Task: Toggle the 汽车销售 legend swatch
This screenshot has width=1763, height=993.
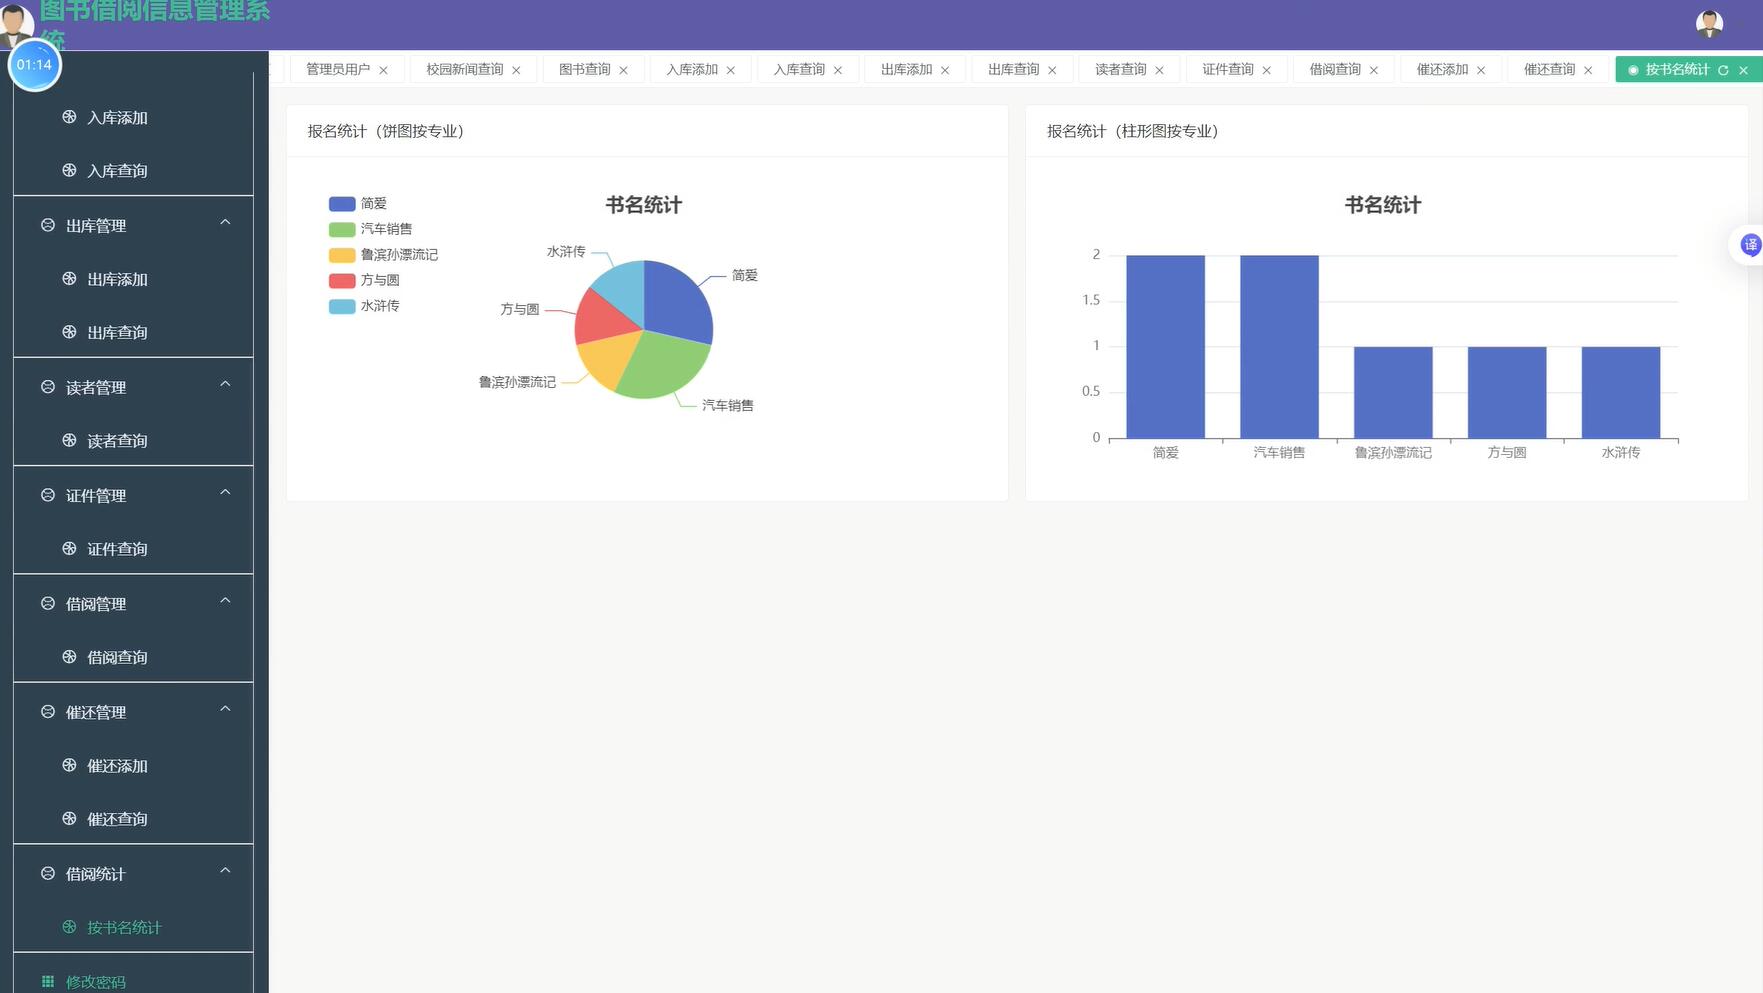Action: click(x=342, y=229)
